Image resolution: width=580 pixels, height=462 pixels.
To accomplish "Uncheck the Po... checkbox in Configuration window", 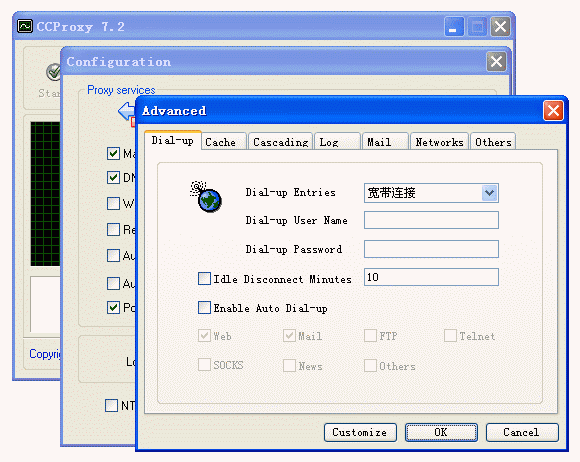I will pos(113,307).
